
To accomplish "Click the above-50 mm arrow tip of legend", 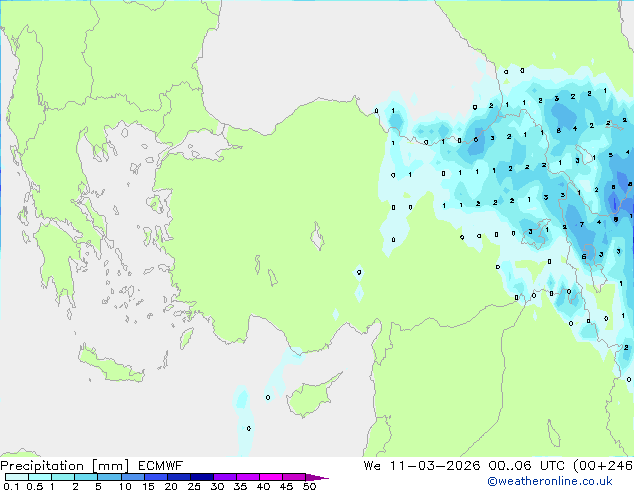I will 317,478.
